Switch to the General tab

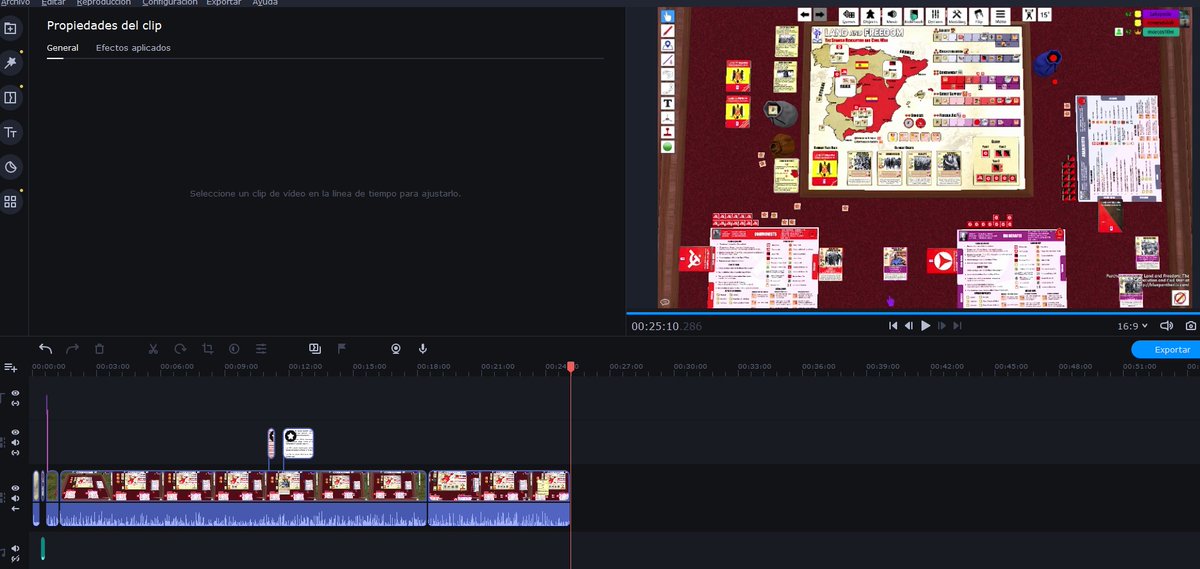pyautogui.click(x=62, y=48)
